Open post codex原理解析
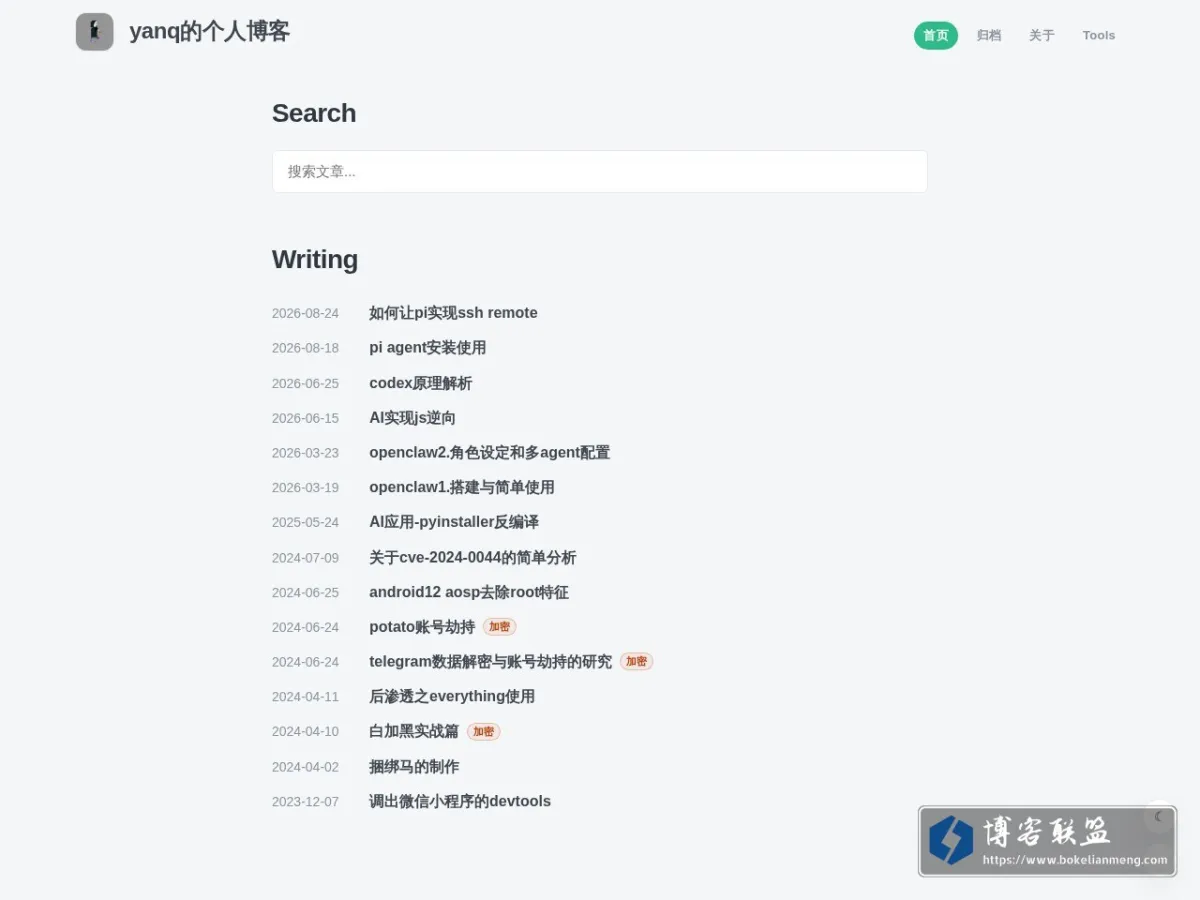This screenshot has width=1200, height=900. [421, 383]
